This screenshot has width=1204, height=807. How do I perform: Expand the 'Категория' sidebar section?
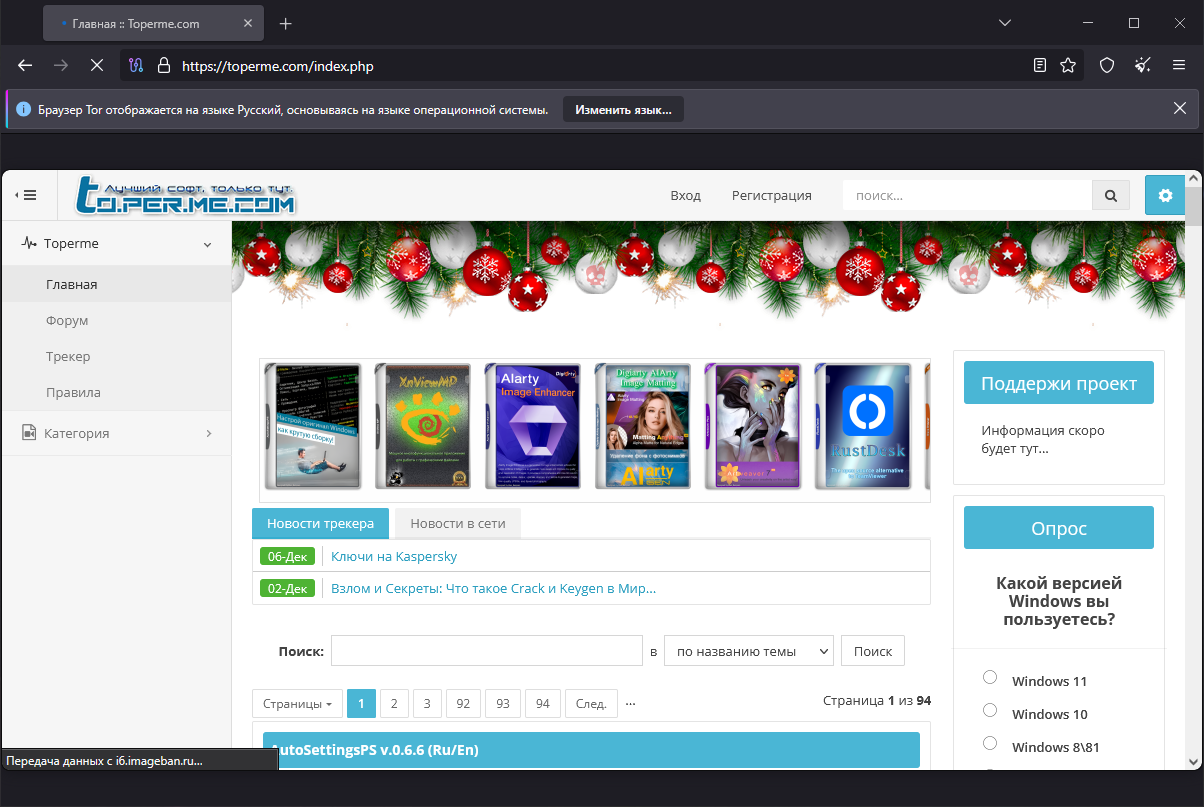click(x=116, y=433)
